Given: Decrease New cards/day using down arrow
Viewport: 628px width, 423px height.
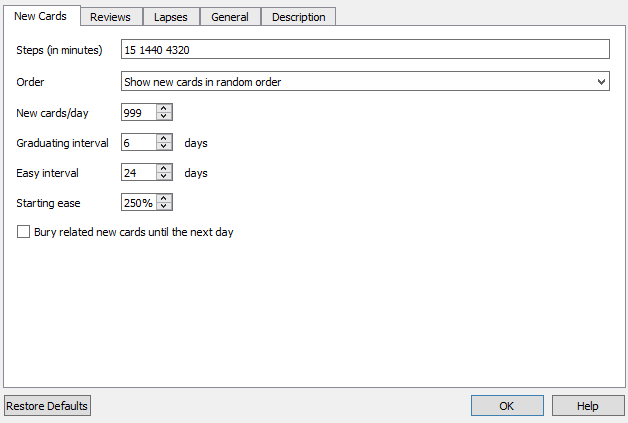Looking at the screenshot, I should [x=164, y=118].
